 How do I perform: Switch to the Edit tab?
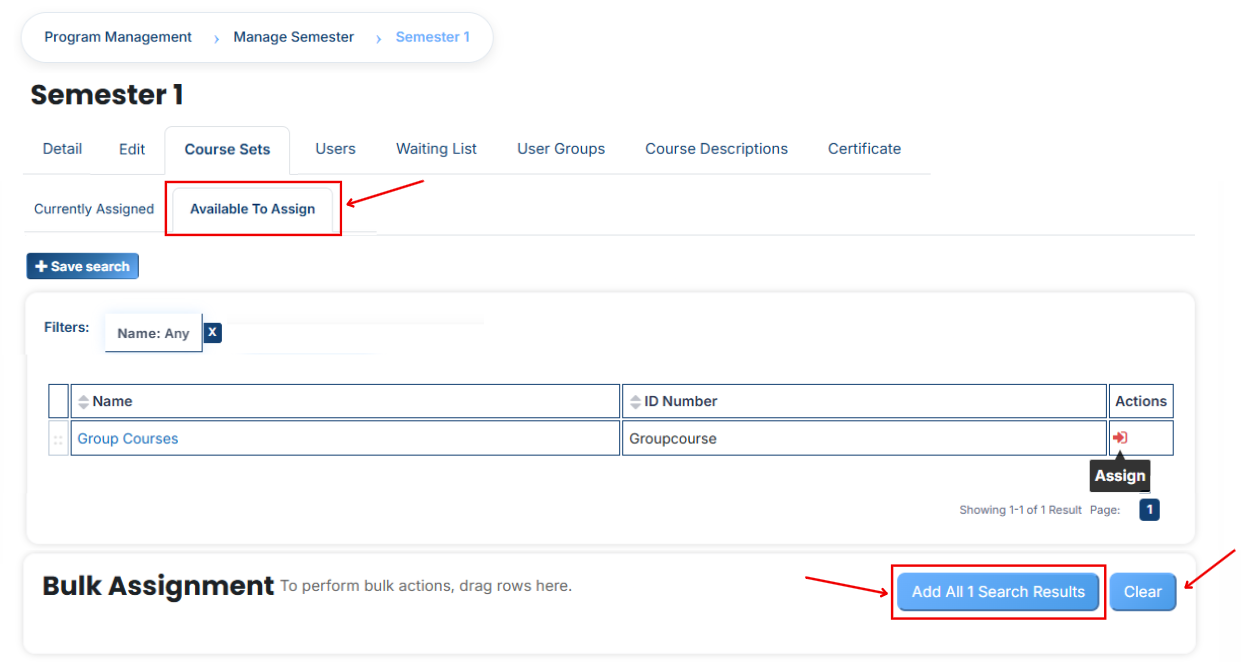tap(132, 149)
